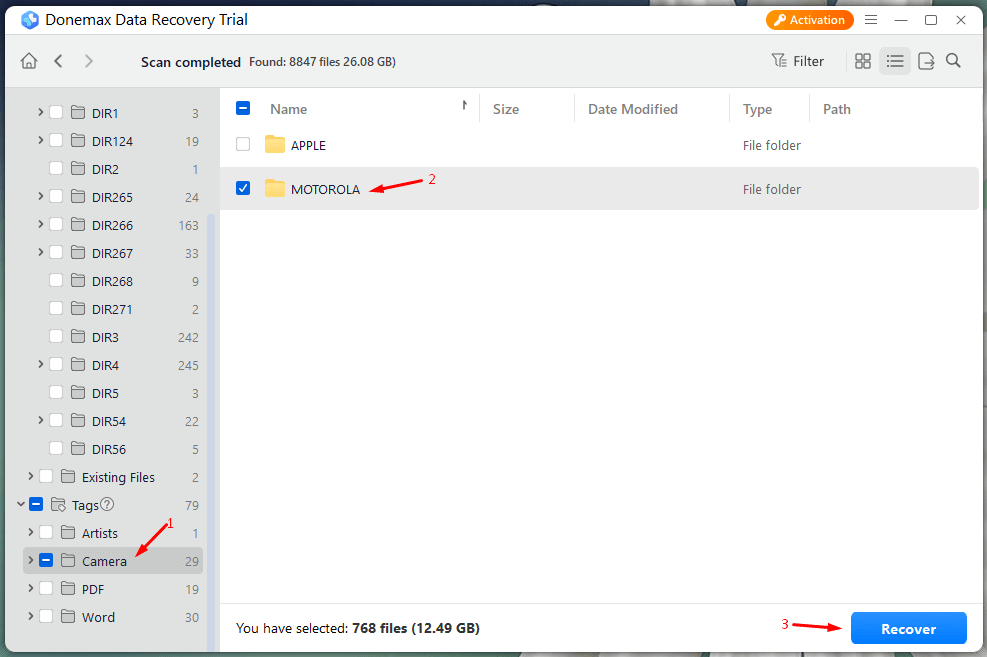Collapse the Tags tree node
The width and height of the screenshot is (987, 657).
tap(21, 504)
